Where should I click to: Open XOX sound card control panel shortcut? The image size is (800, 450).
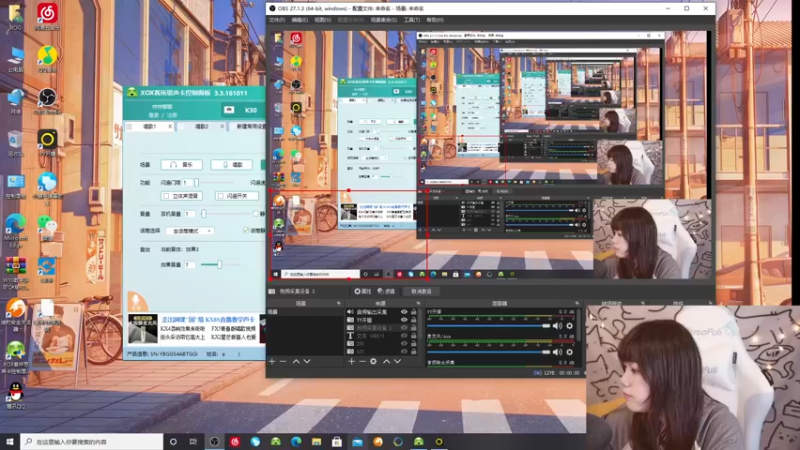click(15, 357)
